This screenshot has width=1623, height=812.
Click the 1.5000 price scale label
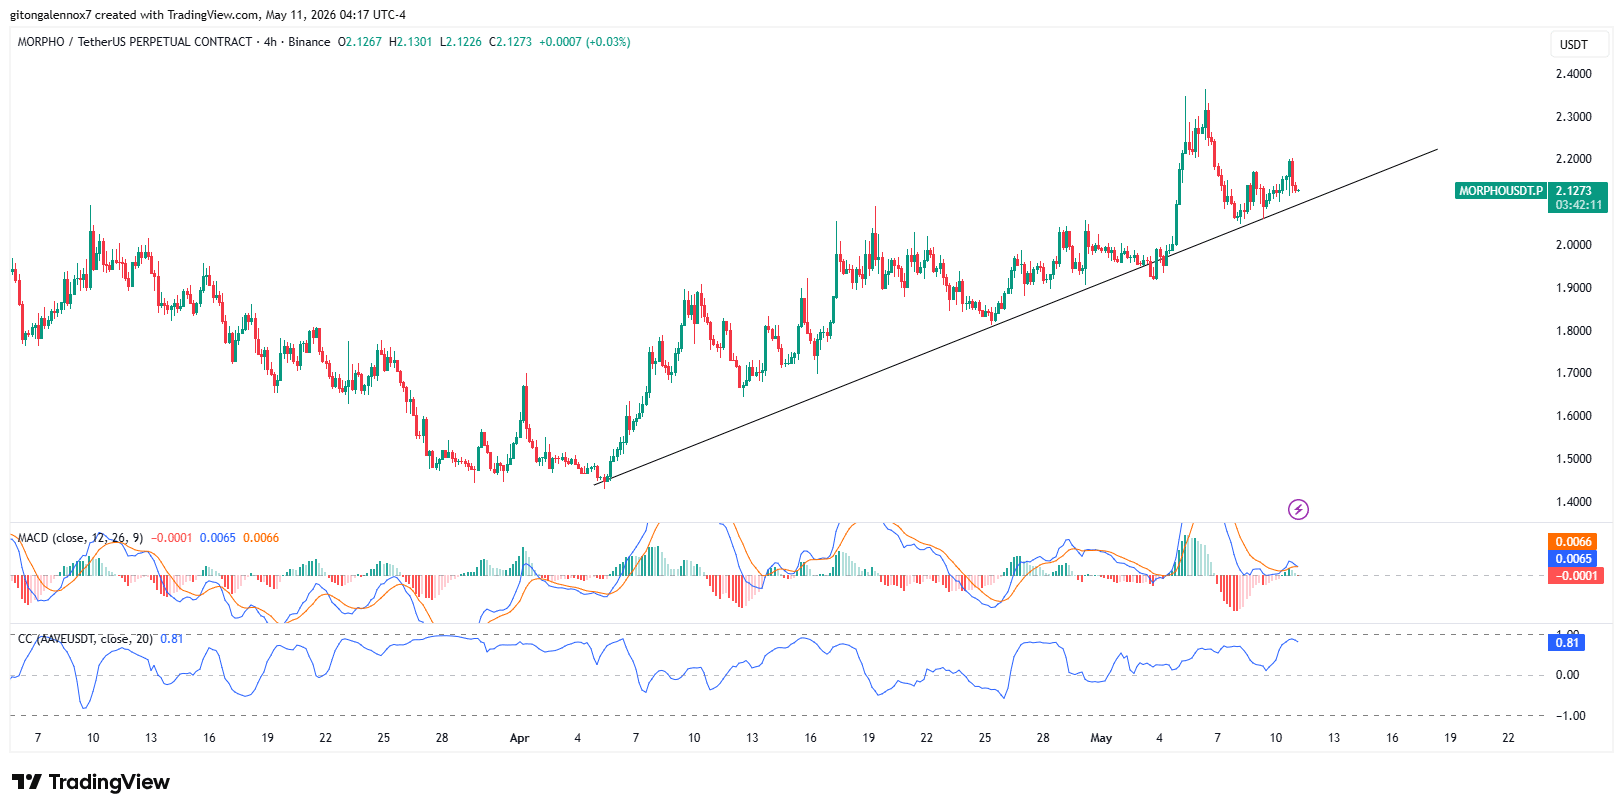(1574, 459)
